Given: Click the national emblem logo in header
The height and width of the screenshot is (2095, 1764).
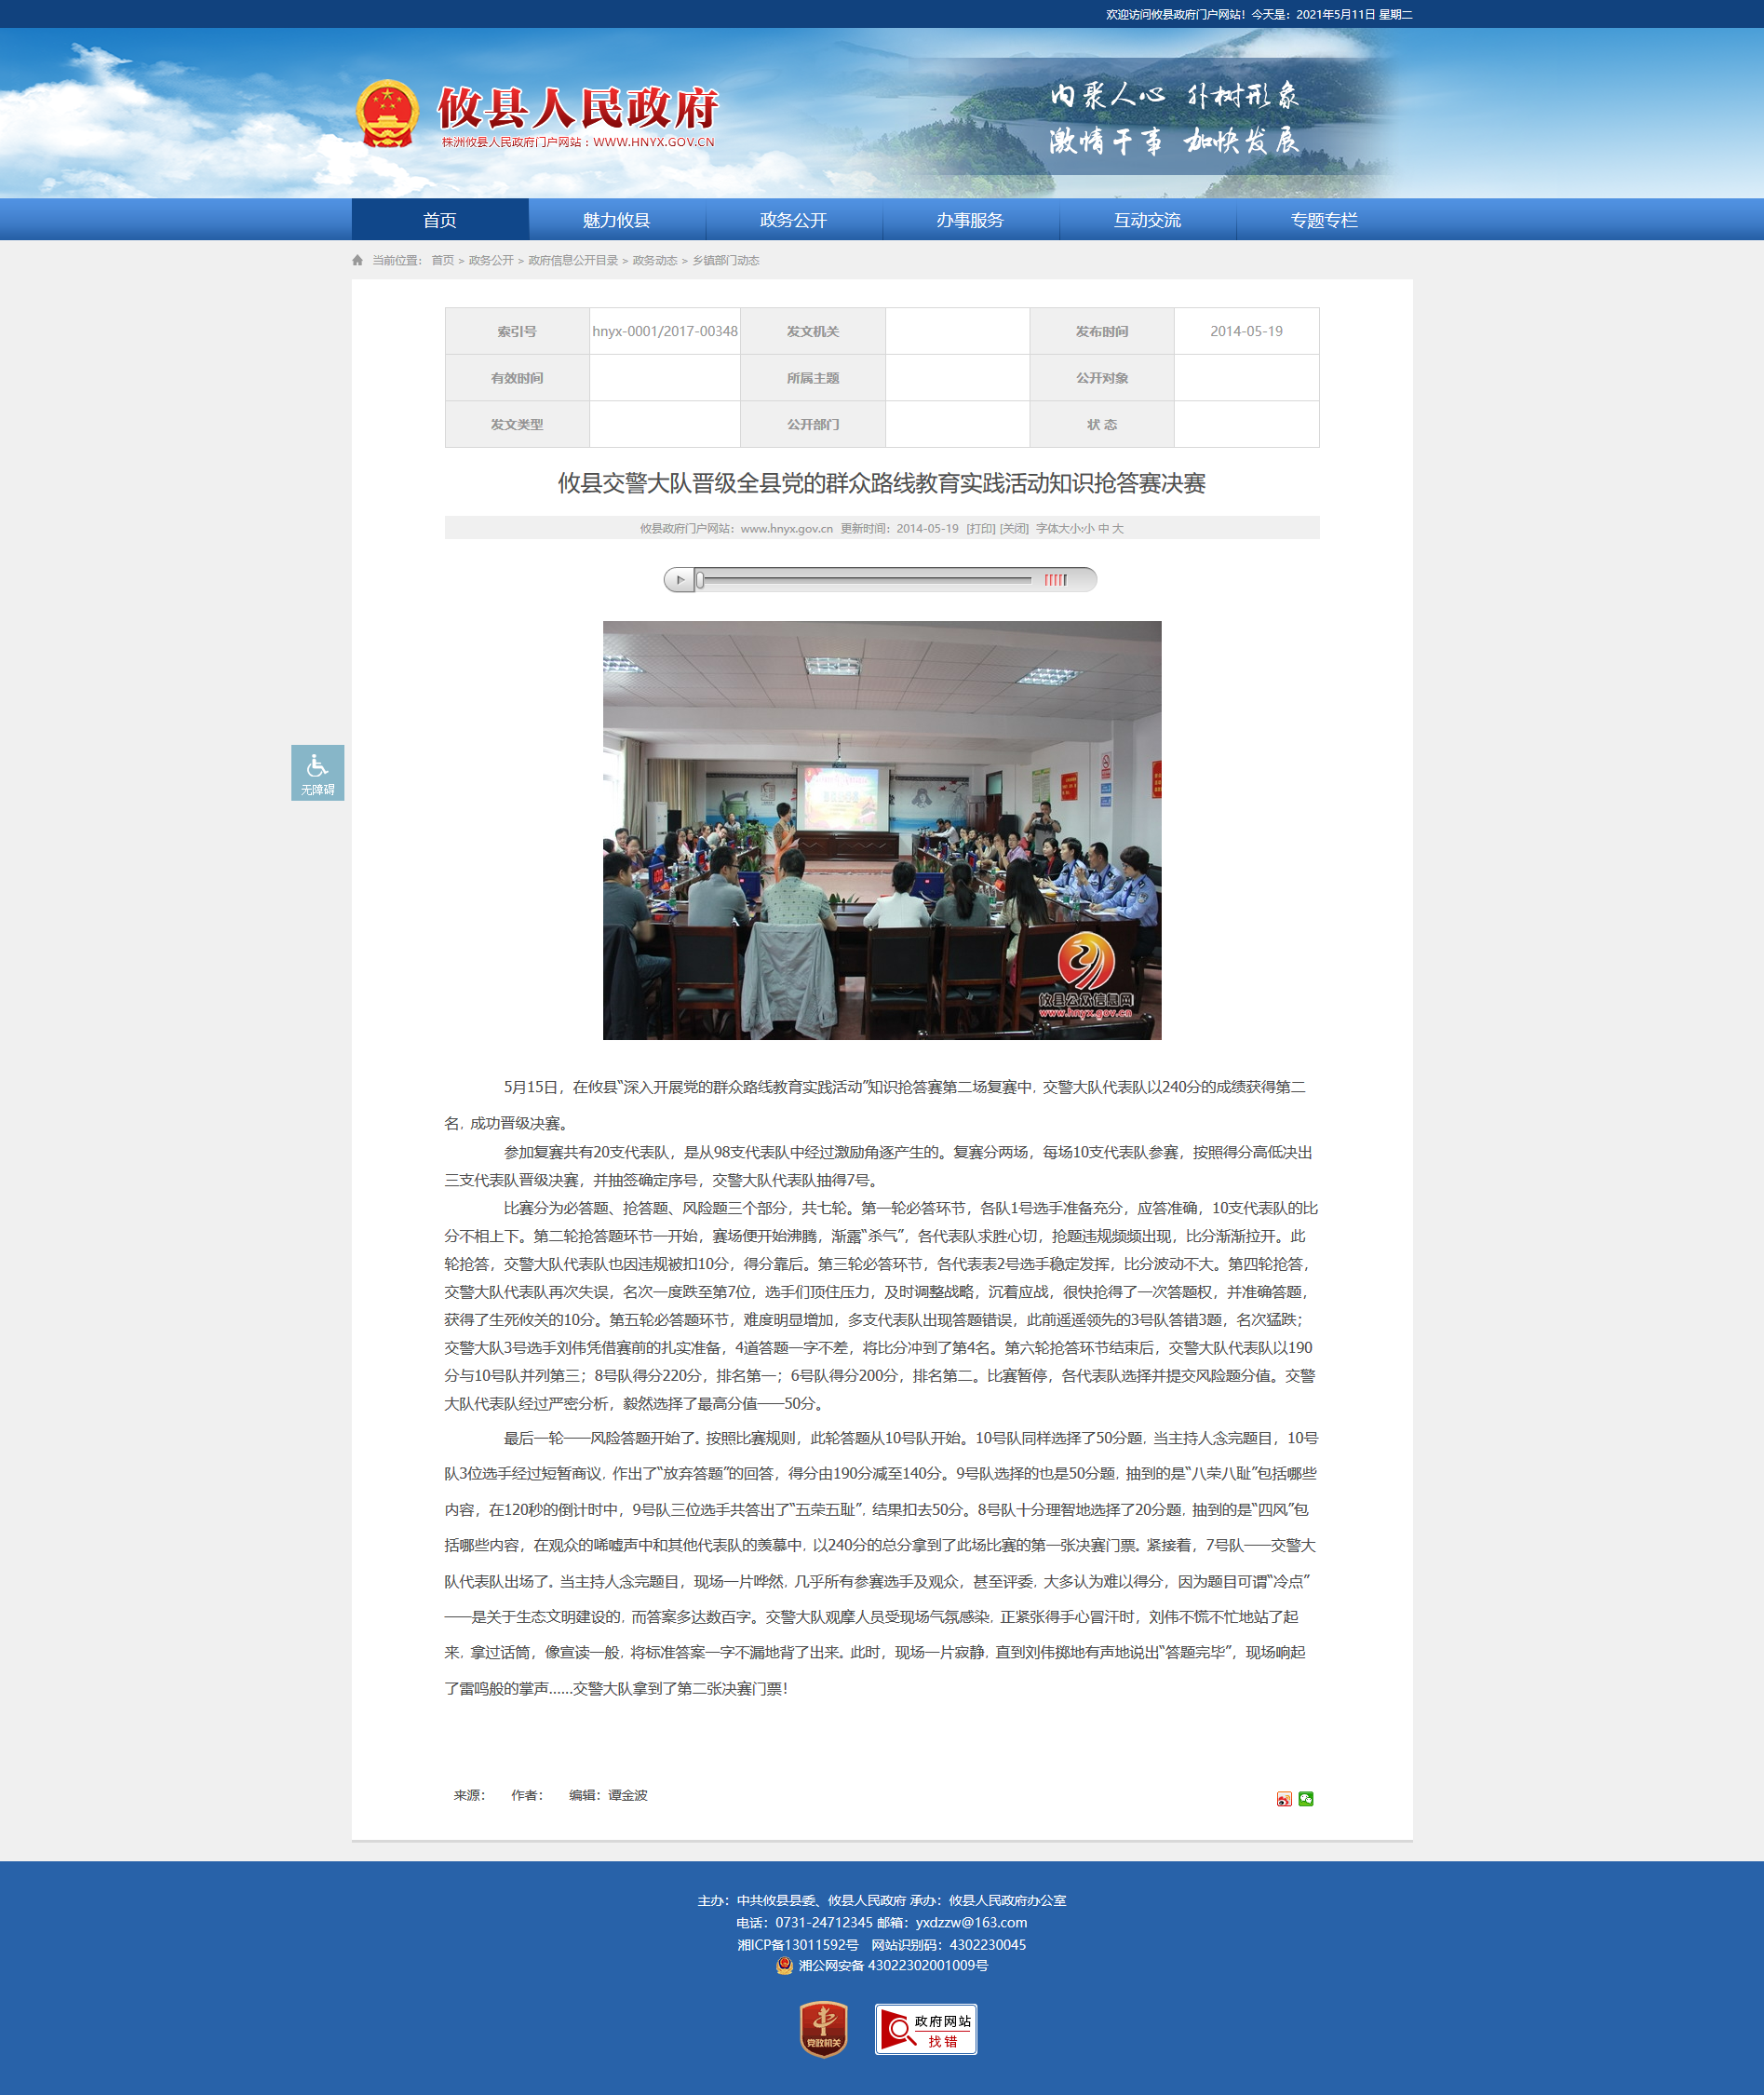Looking at the screenshot, I should tap(387, 114).
